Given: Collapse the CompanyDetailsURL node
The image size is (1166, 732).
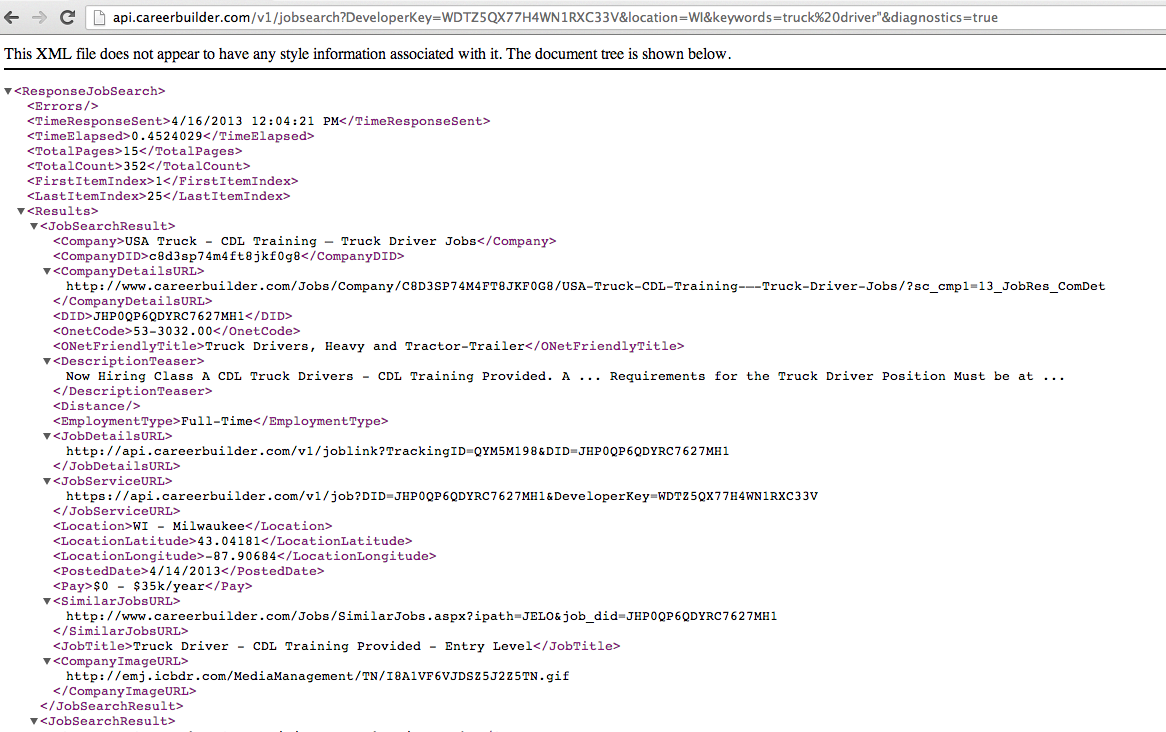Looking at the screenshot, I should tap(47, 272).
